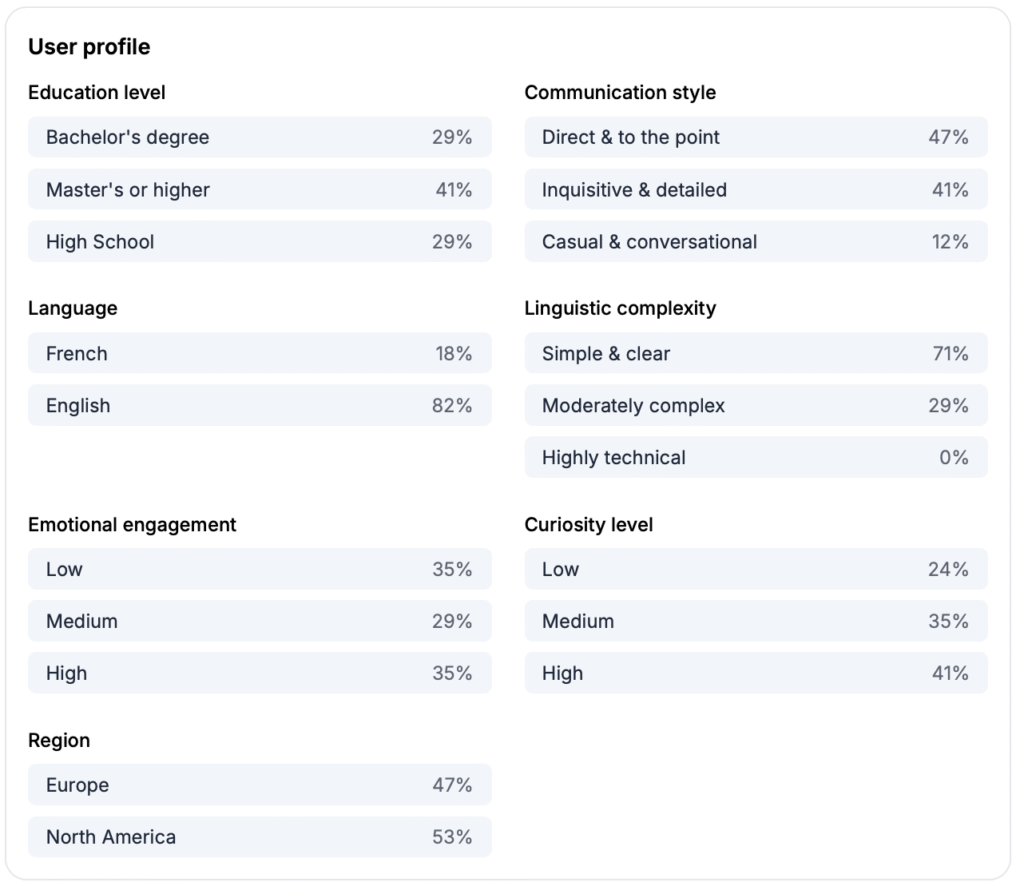Select the Medium curiosity level row

coord(755,621)
